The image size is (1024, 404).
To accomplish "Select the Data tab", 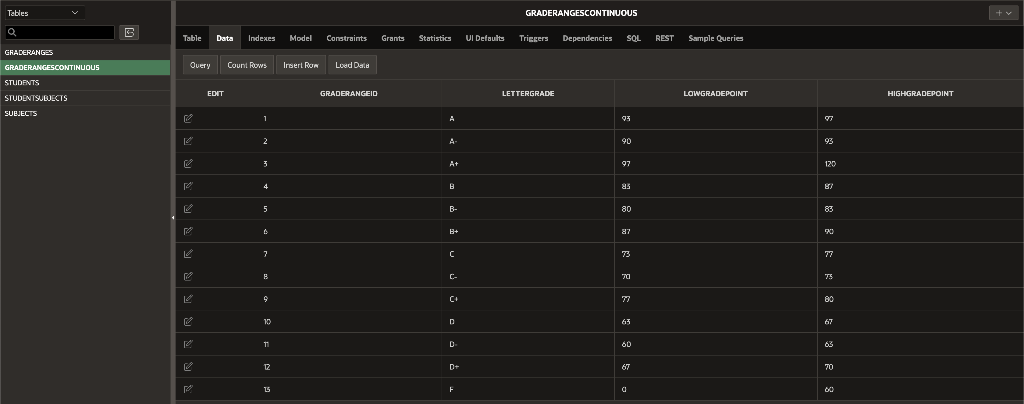I will [225, 38].
